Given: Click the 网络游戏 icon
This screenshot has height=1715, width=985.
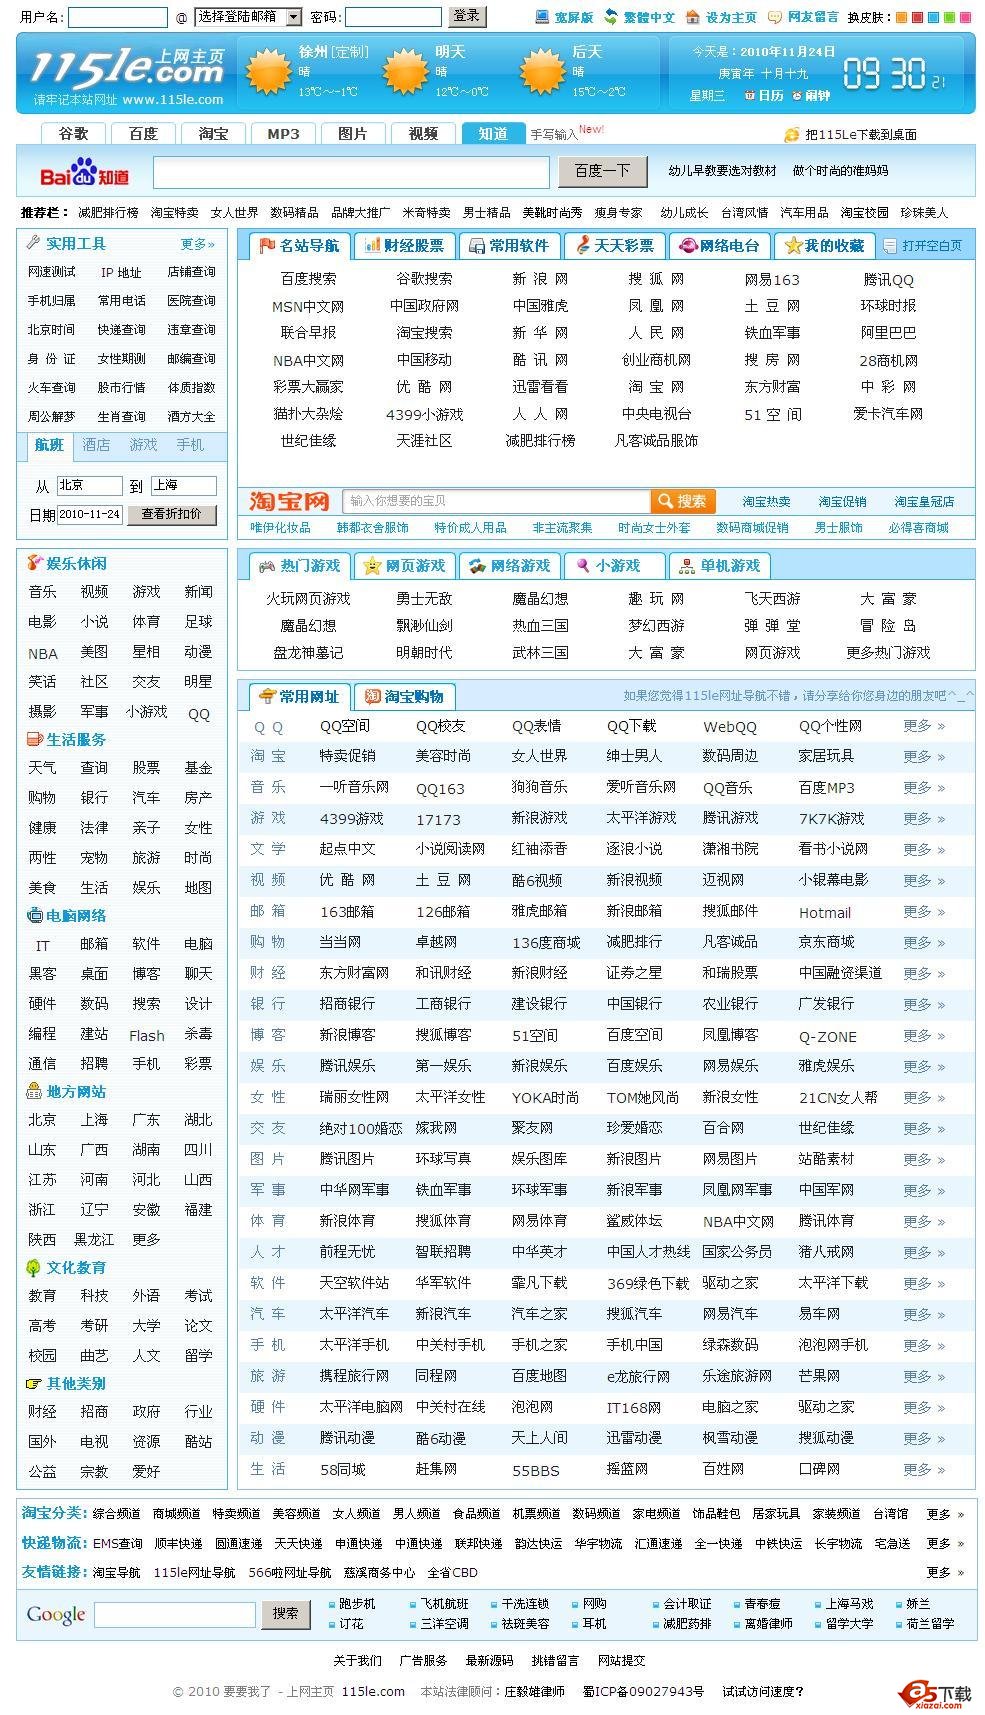Looking at the screenshot, I should 477,566.
